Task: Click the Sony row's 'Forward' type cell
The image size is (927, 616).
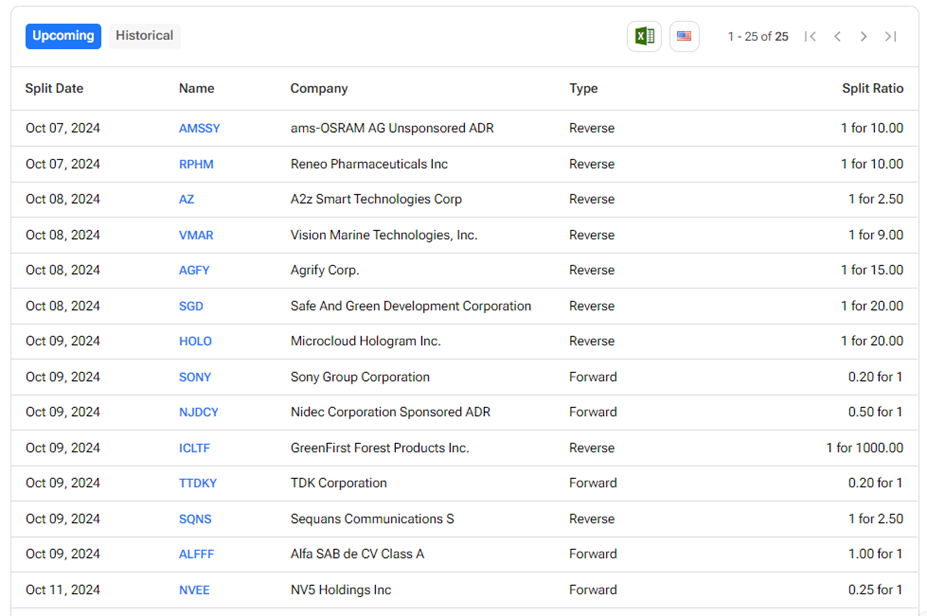Action: pos(593,377)
